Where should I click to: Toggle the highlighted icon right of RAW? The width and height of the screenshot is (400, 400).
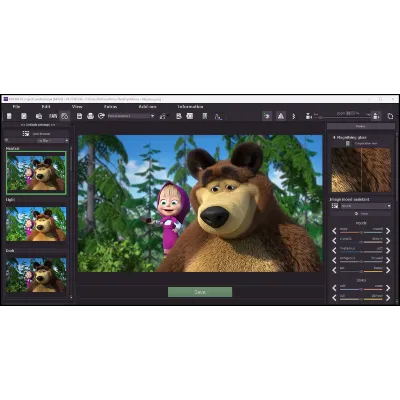tap(65, 116)
